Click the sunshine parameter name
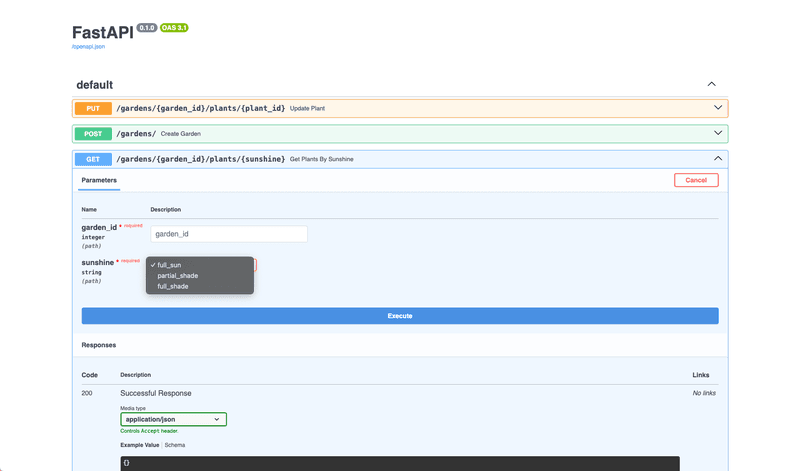 click(97, 262)
